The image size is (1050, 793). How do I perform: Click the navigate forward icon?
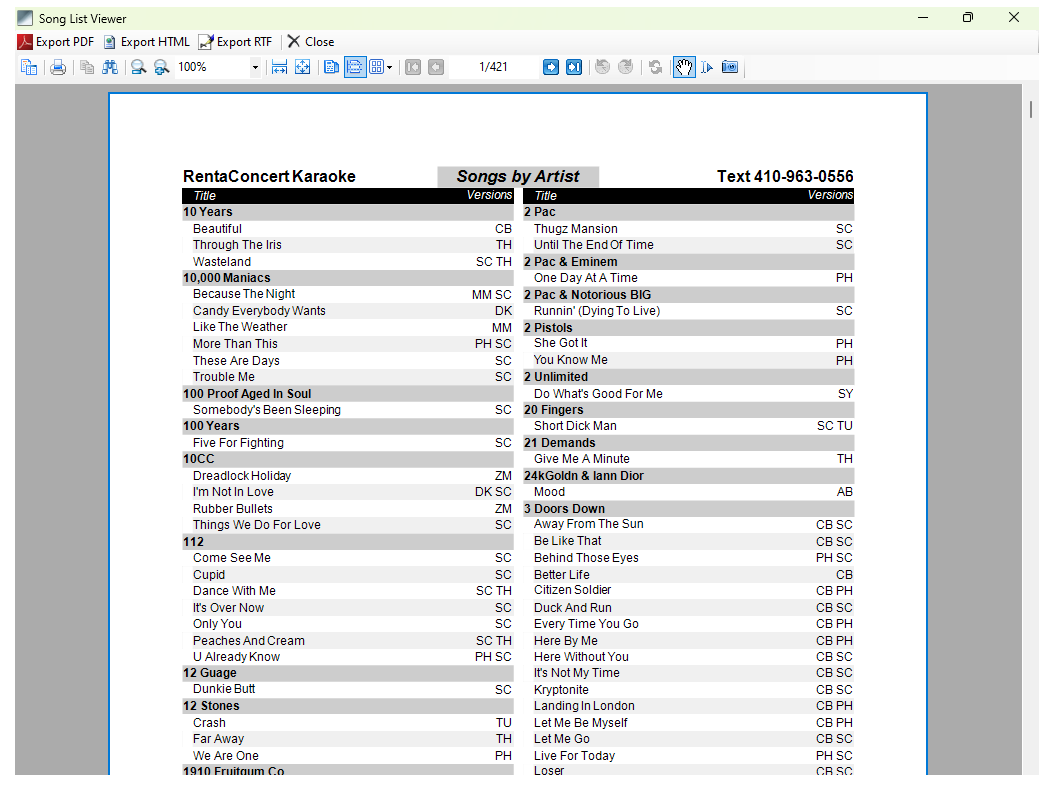(625, 67)
